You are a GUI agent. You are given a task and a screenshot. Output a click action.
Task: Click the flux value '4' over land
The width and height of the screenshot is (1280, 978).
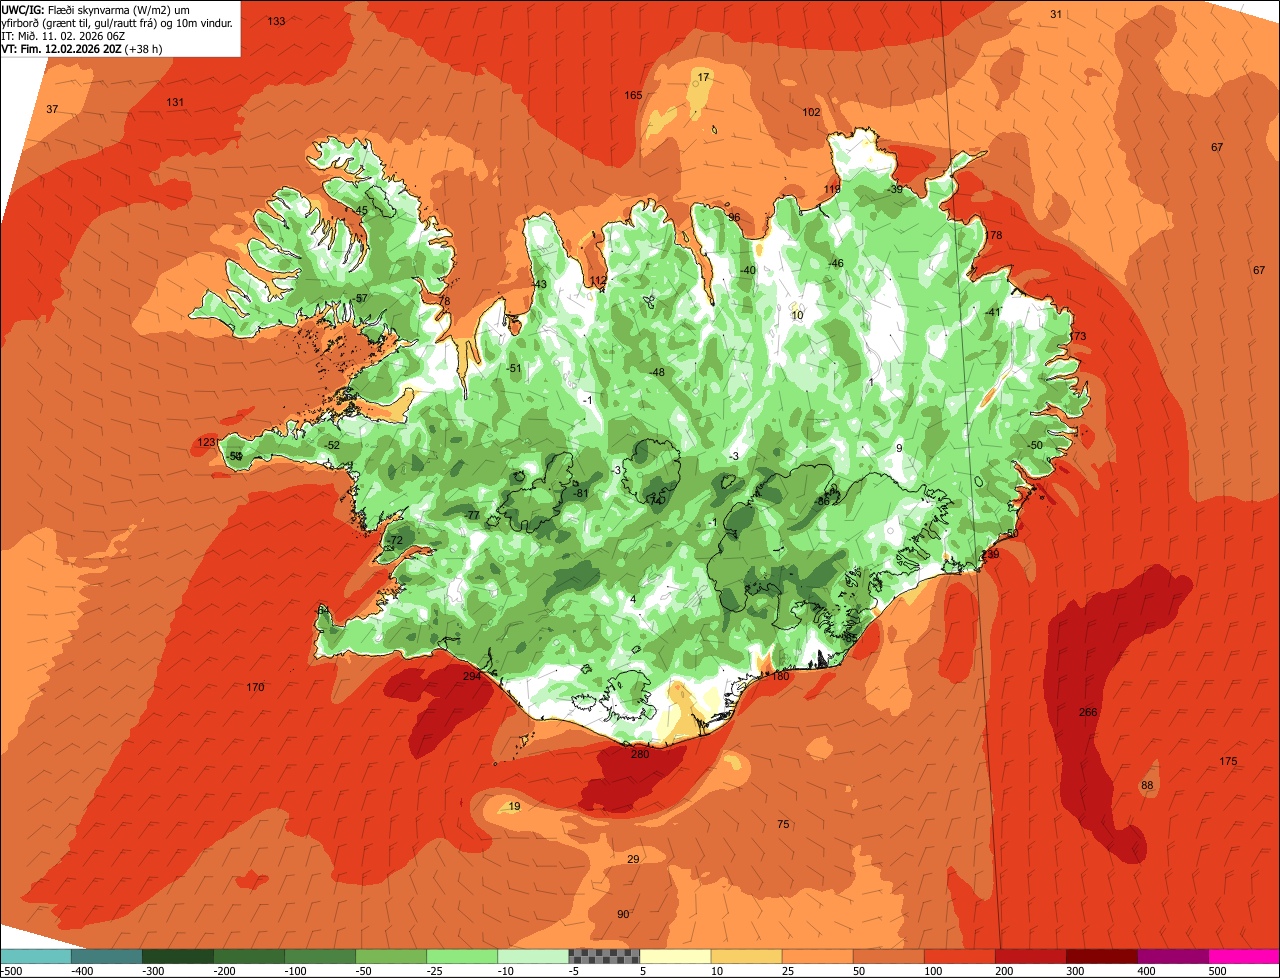coord(633,599)
